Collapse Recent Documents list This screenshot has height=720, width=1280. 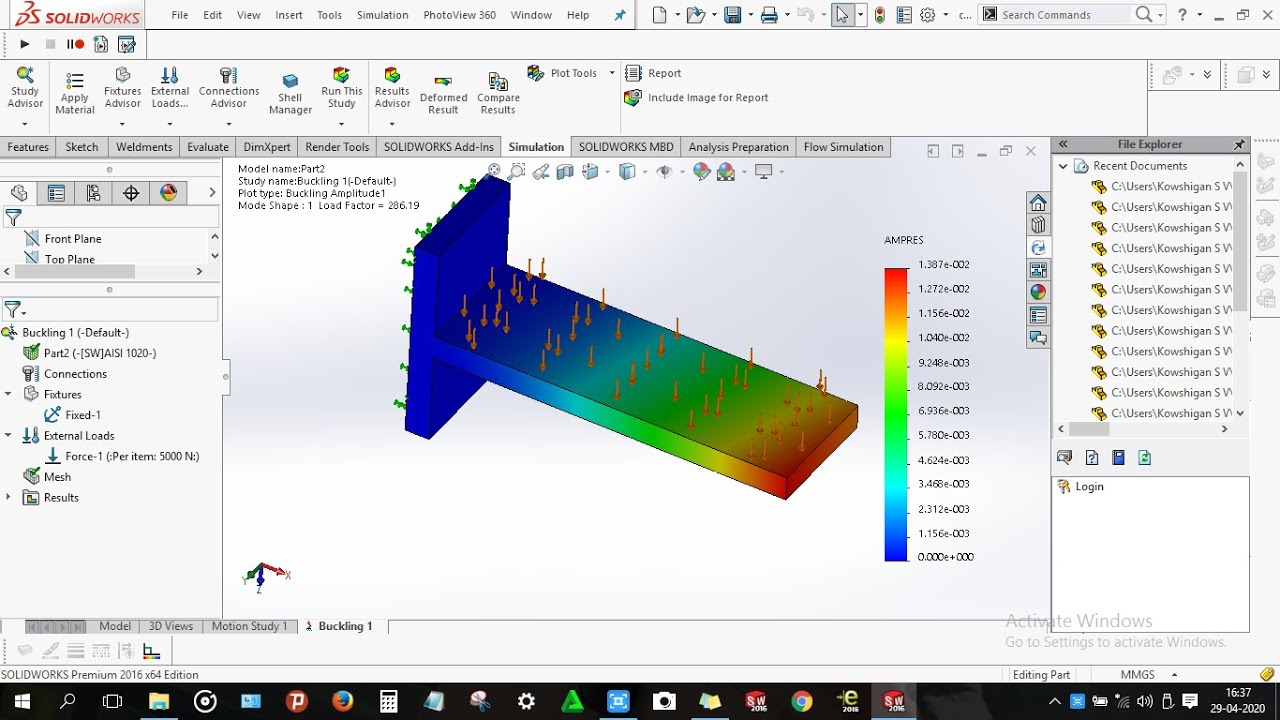1063,166
